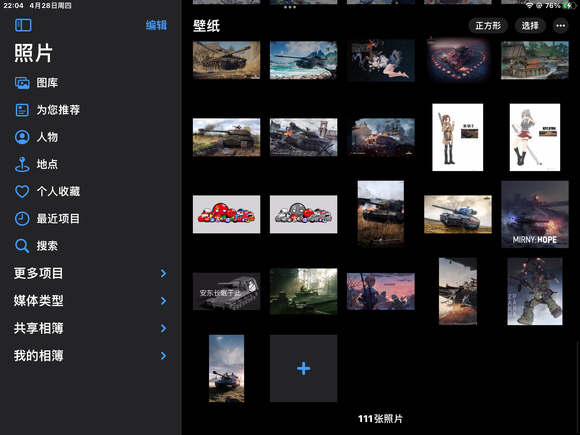Tap the 编辑 edit link
This screenshot has width=580, height=435.
pos(156,25)
